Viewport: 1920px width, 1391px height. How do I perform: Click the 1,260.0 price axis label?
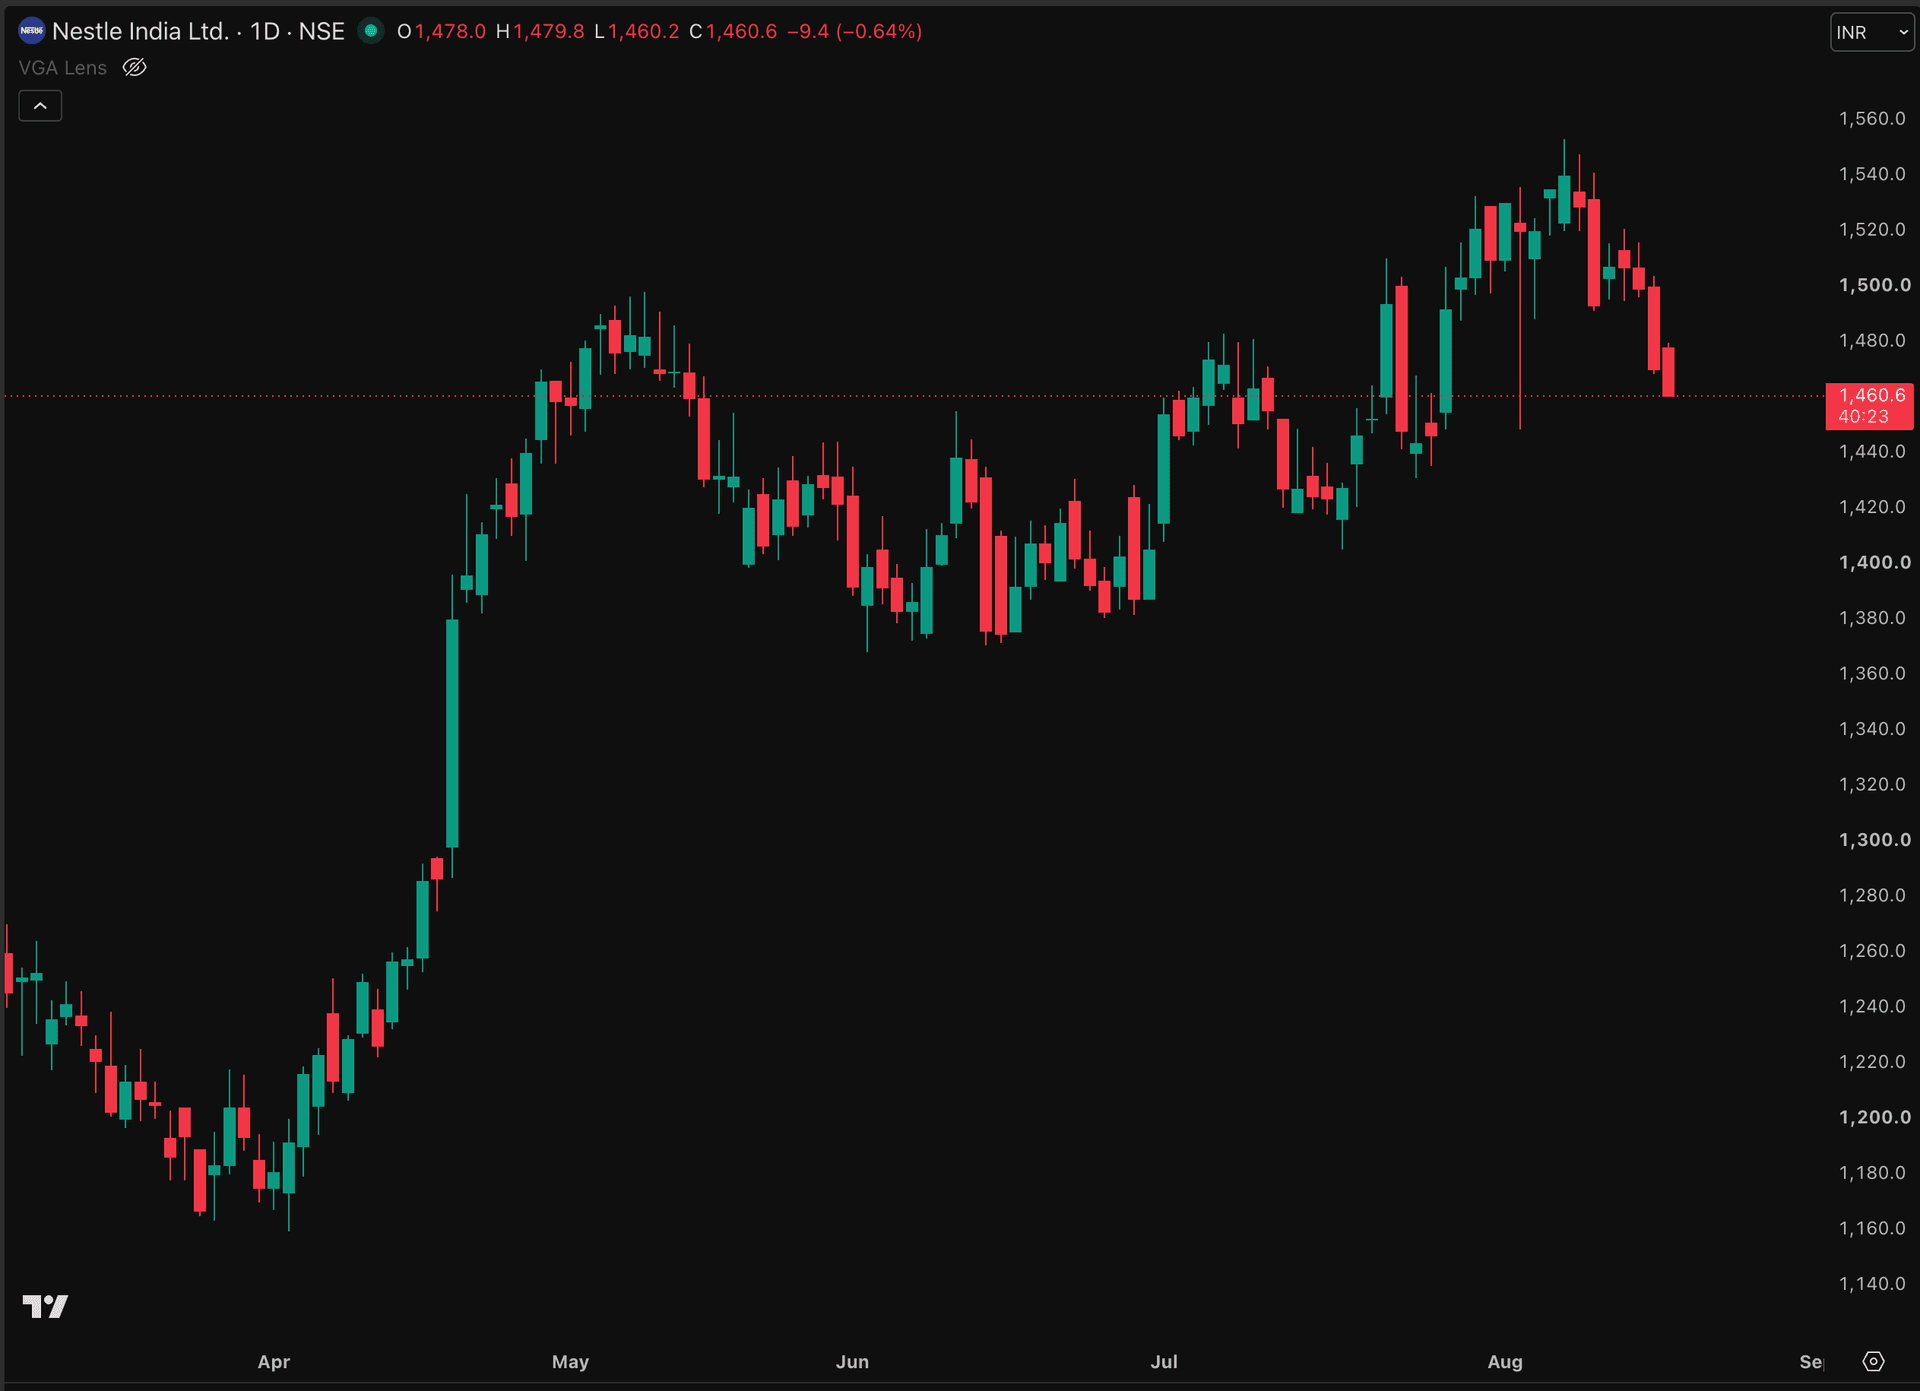pyautogui.click(x=1872, y=951)
